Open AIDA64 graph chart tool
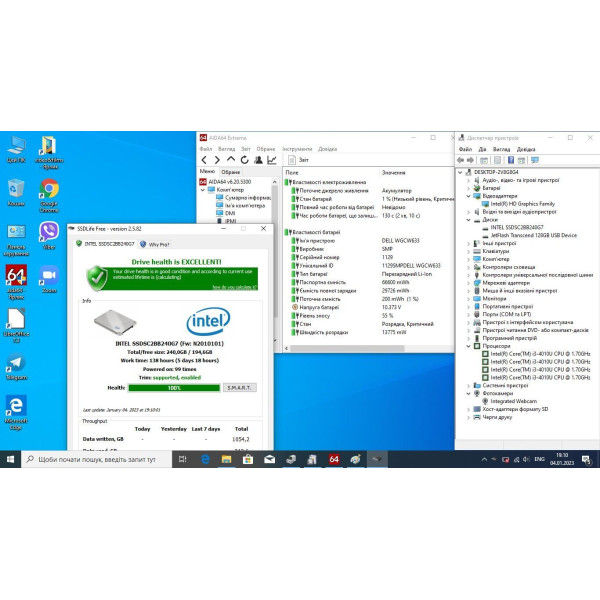This screenshot has height=600, width=600. 272,160
